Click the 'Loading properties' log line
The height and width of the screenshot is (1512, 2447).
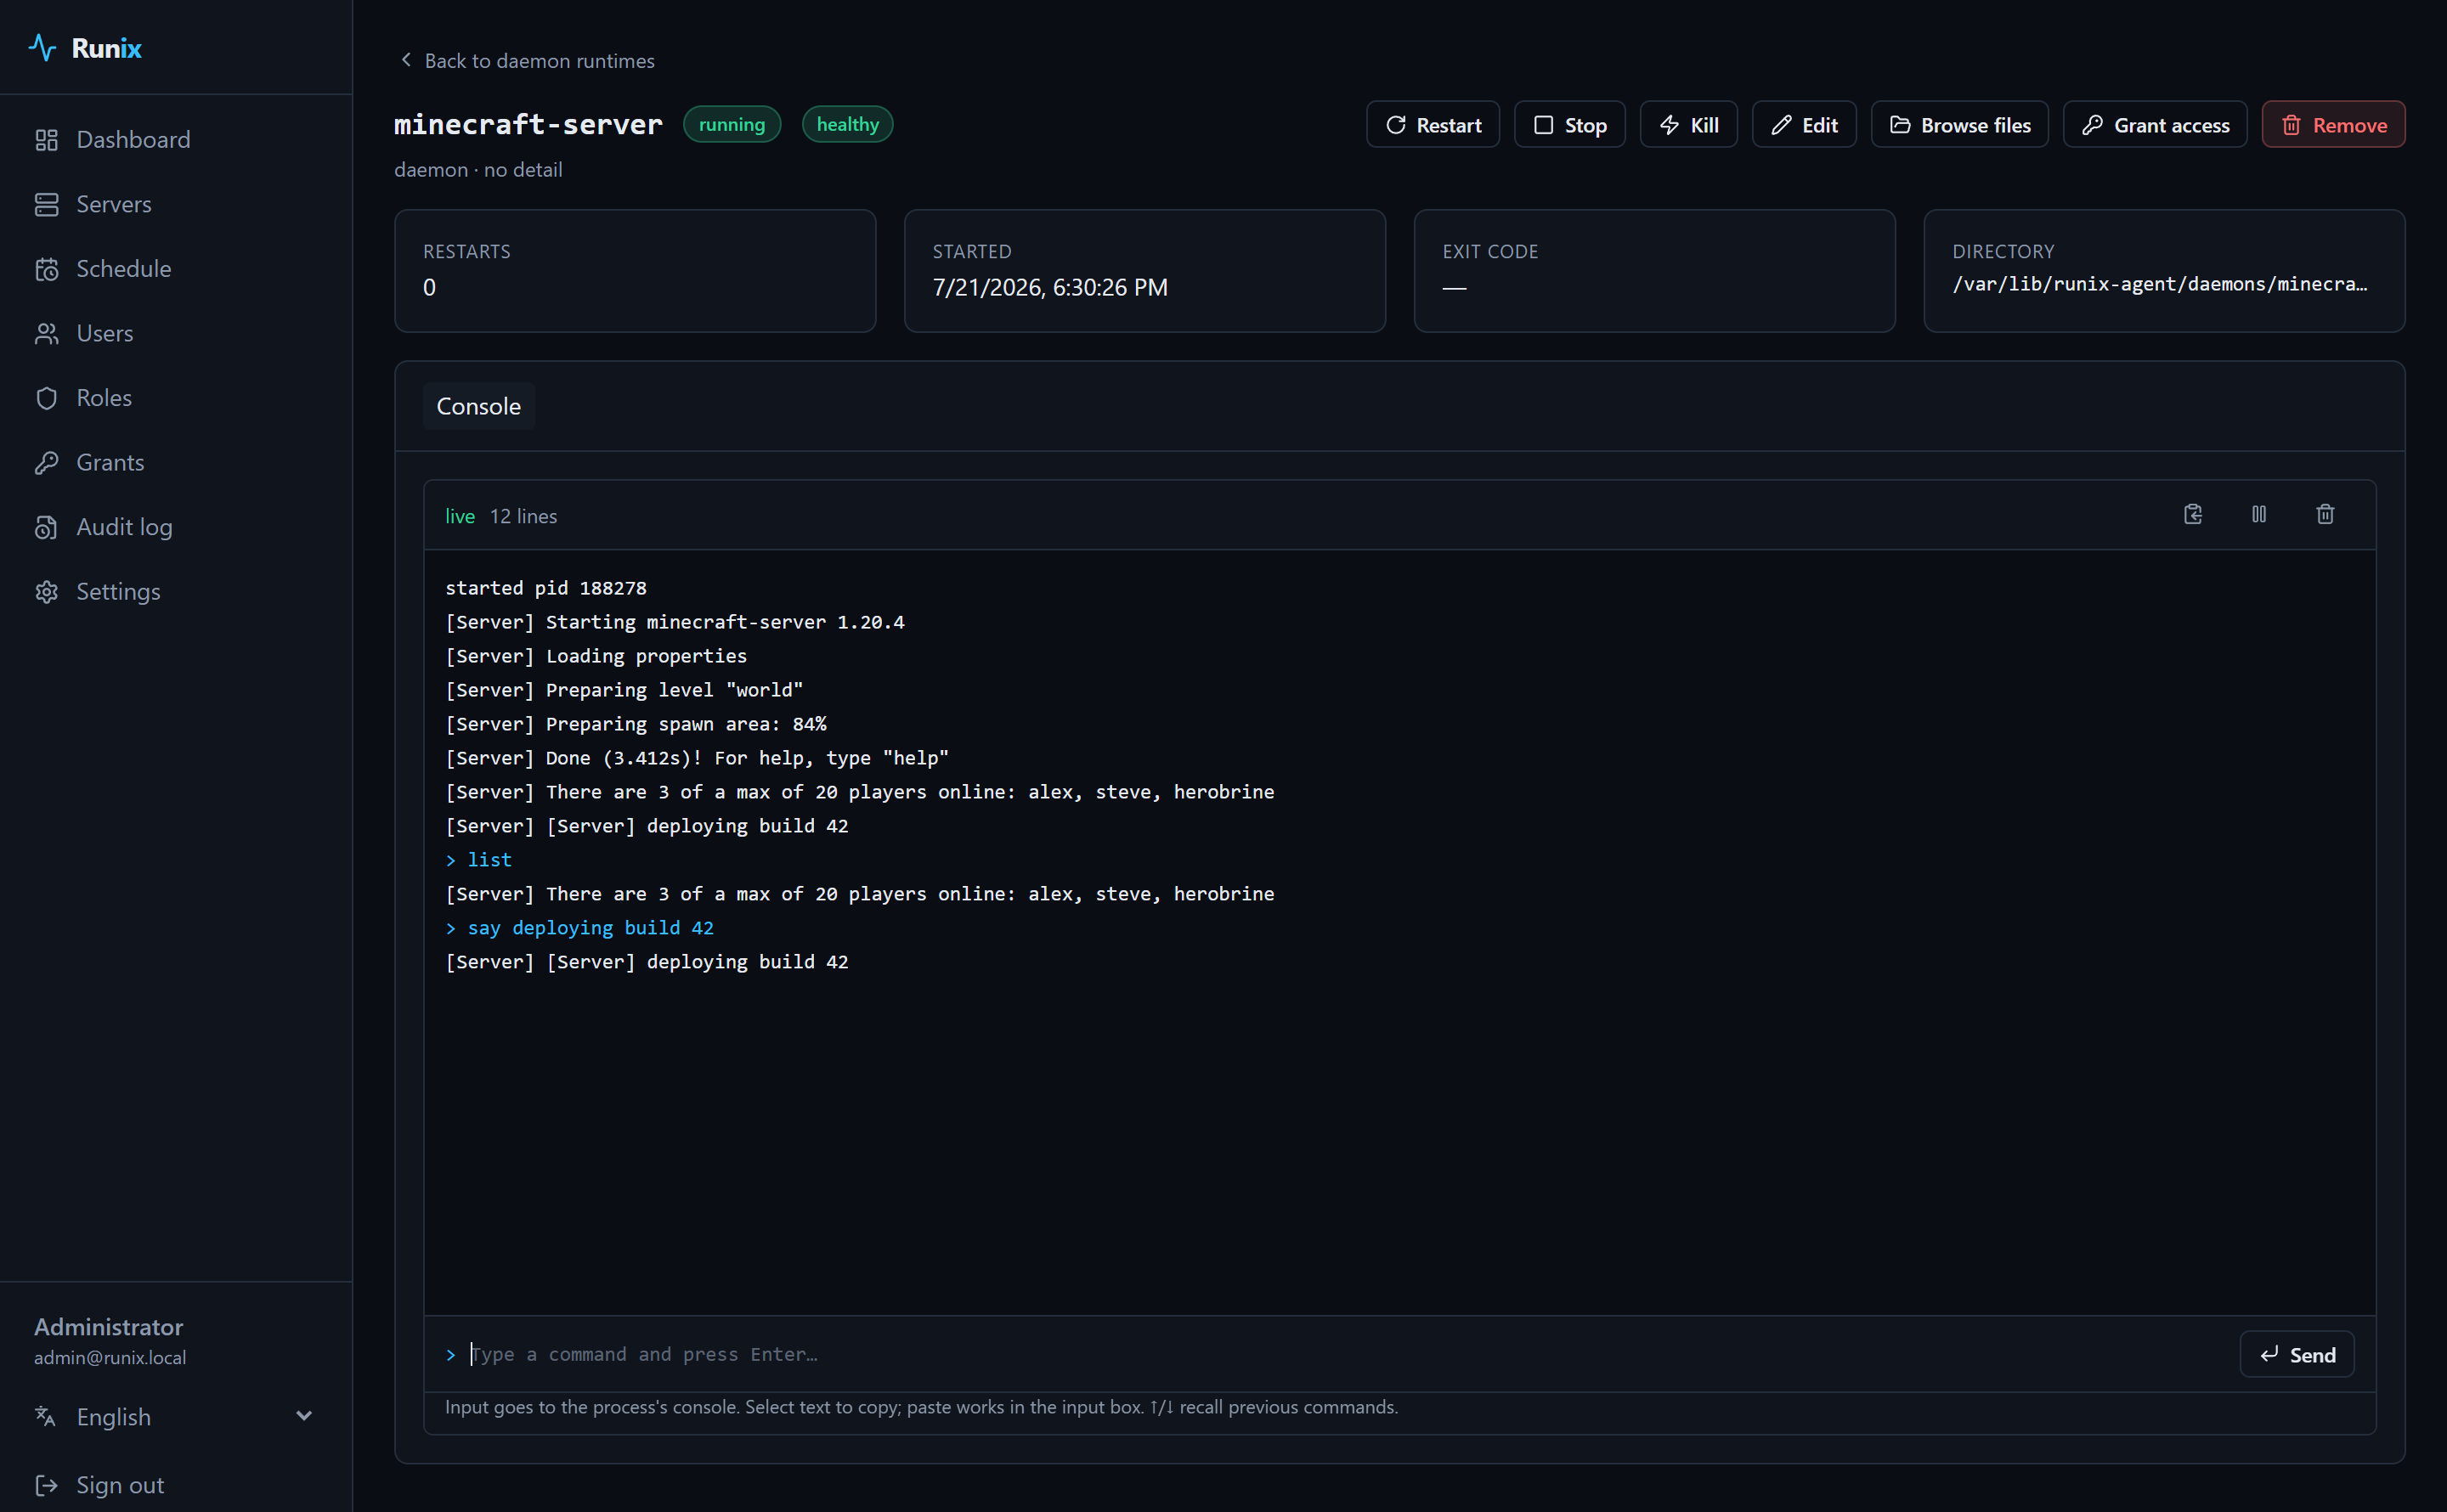click(x=596, y=656)
